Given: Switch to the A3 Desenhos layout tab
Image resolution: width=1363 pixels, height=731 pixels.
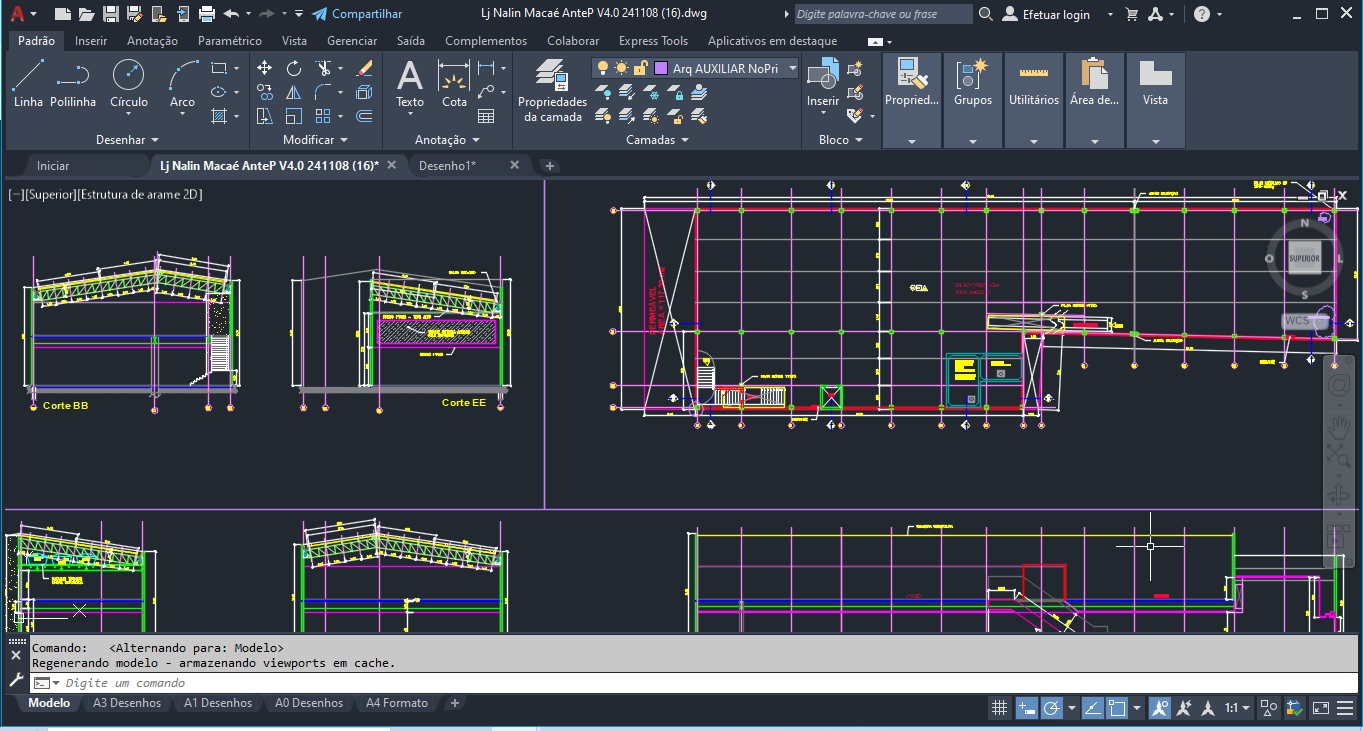Looking at the screenshot, I should (x=126, y=703).
